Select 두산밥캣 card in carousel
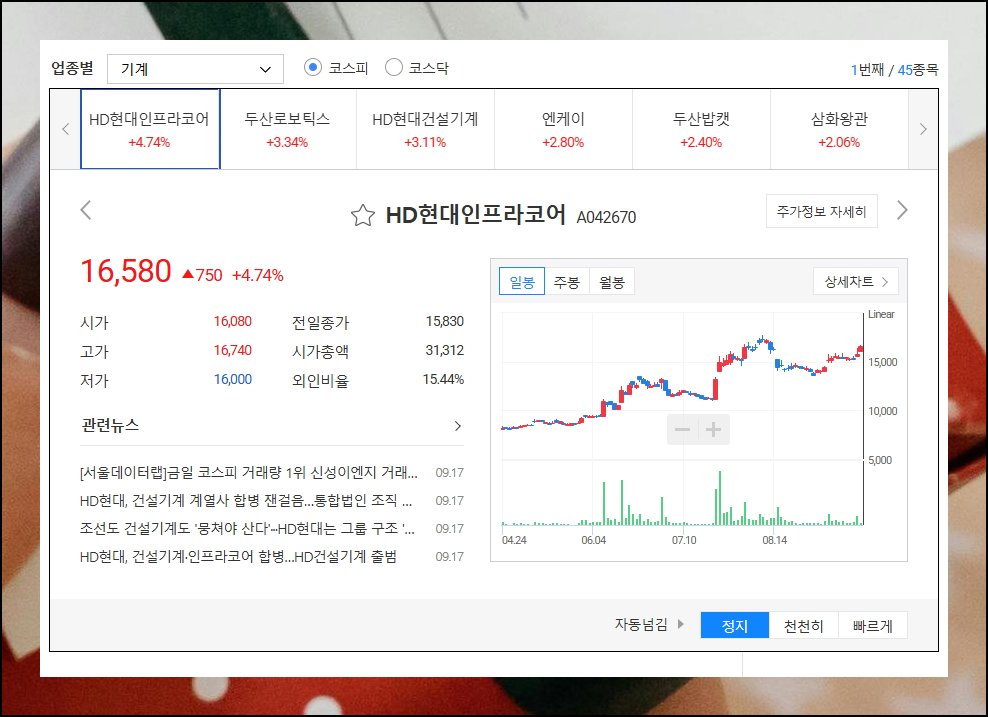 (x=701, y=129)
